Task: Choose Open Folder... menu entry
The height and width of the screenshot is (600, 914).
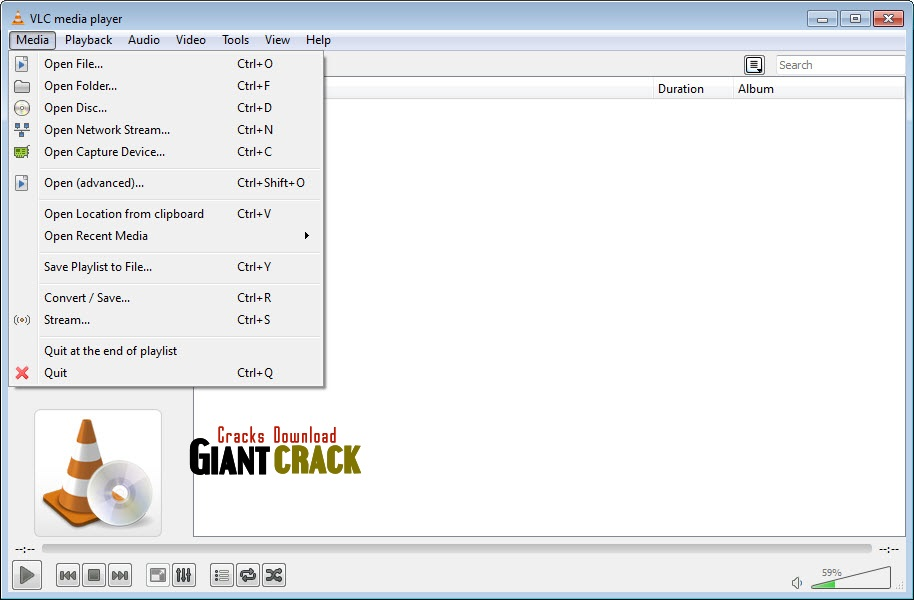Action: point(166,86)
